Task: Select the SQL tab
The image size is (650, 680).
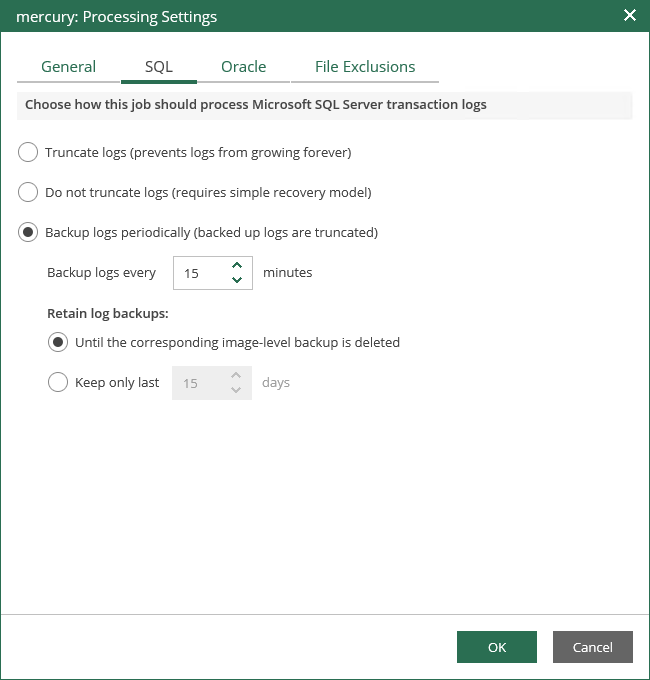Action: click(159, 67)
